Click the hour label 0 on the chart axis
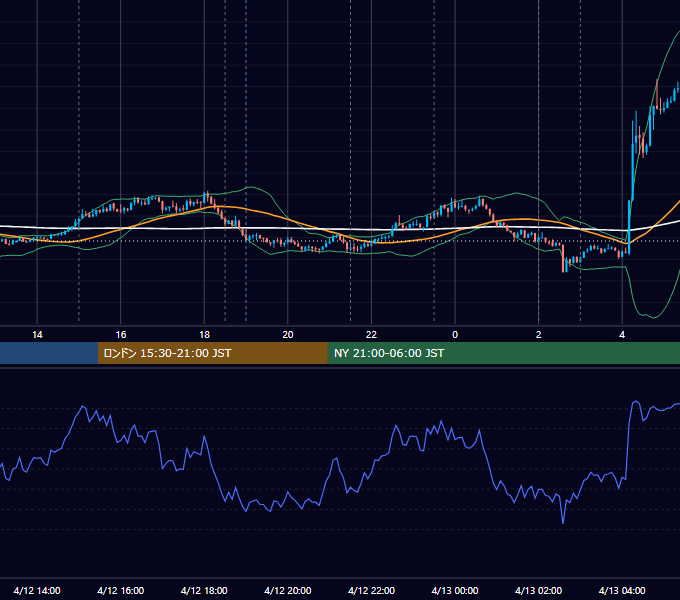Viewport: 680px width, 600px height. click(455, 335)
